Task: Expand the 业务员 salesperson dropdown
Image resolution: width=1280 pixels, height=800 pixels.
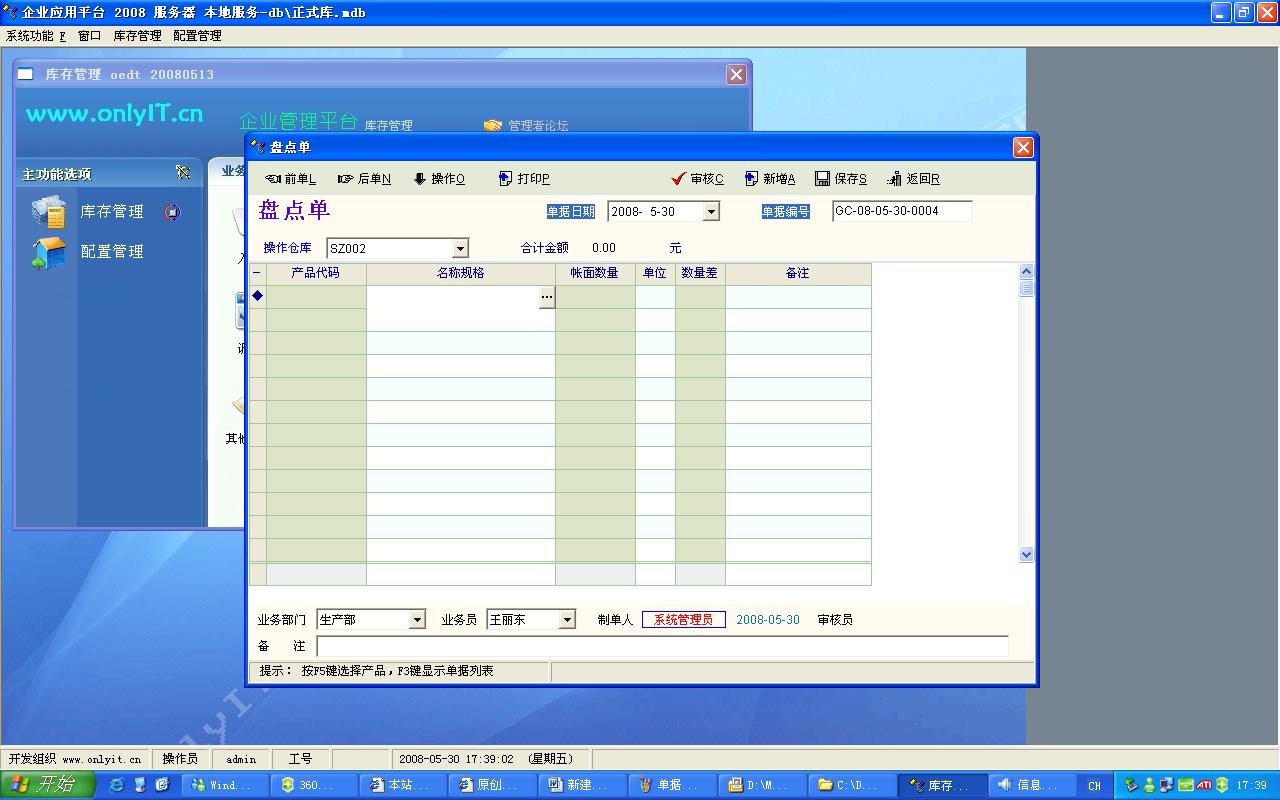Action: point(567,620)
